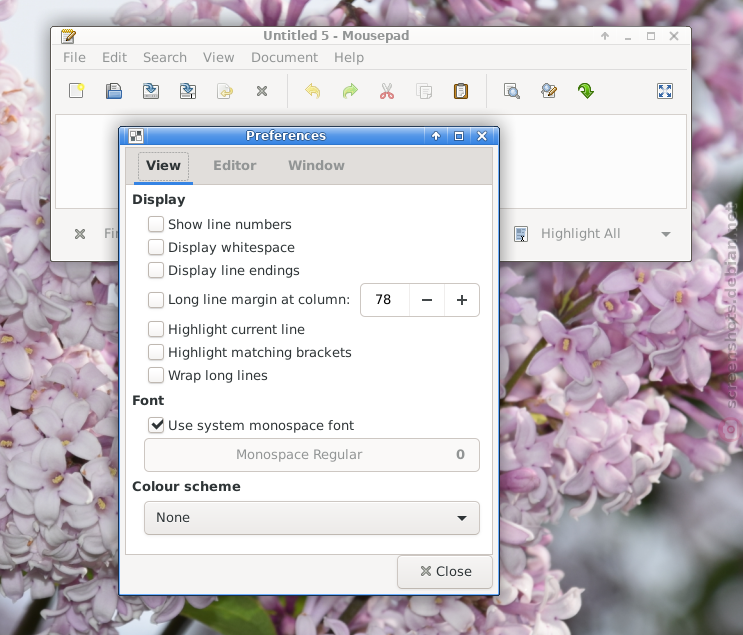Click the Paste clipboard icon

461,91
